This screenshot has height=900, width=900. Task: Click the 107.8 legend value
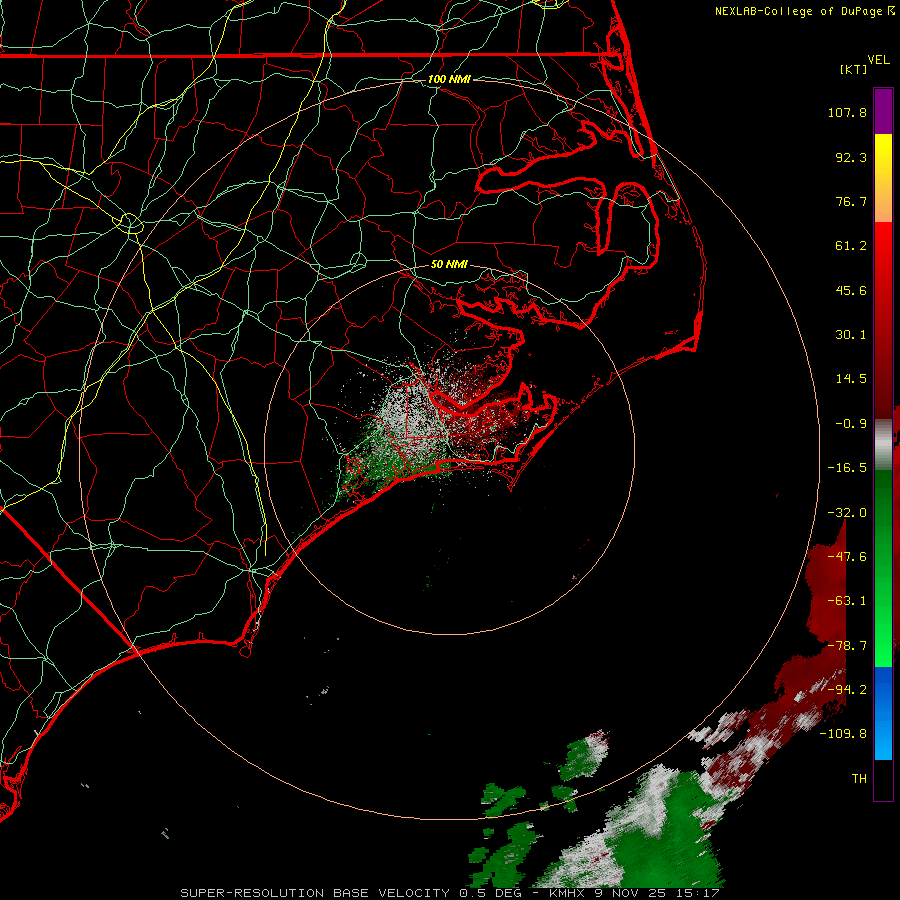click(847, 112)
